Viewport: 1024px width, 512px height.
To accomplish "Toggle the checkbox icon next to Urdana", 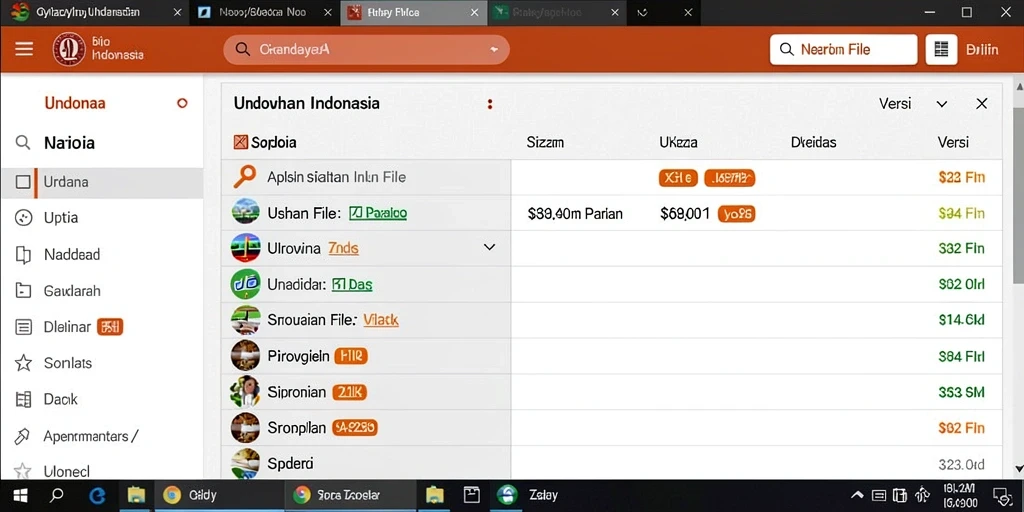I will coord(23,182).
